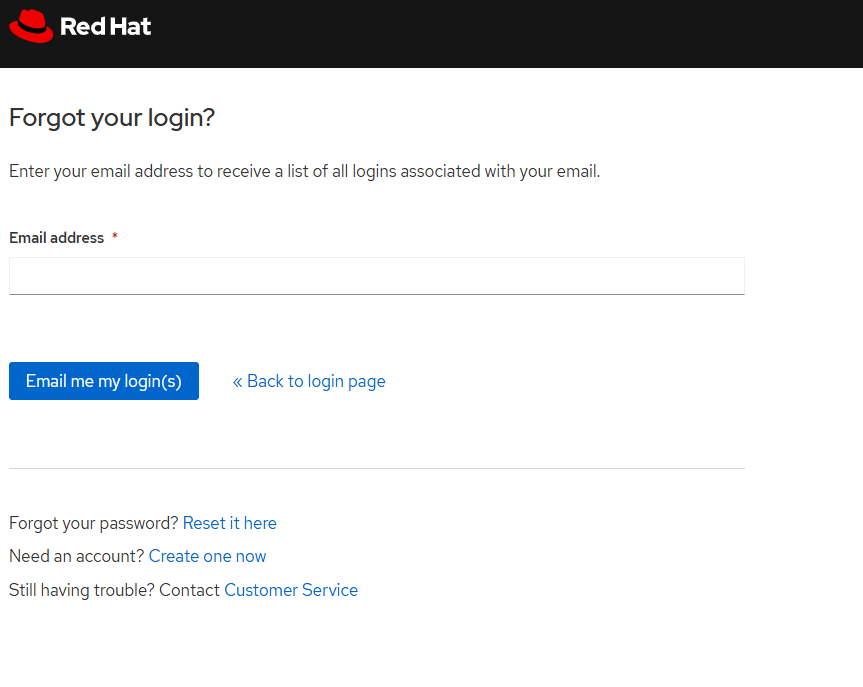
Task: Click the red asterisk next to Email address
Action: pos(114,237)
